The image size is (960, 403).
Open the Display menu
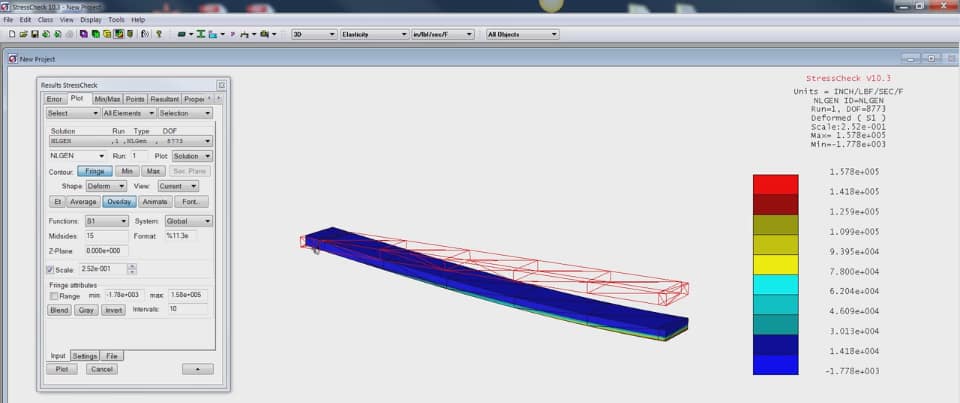91,19
